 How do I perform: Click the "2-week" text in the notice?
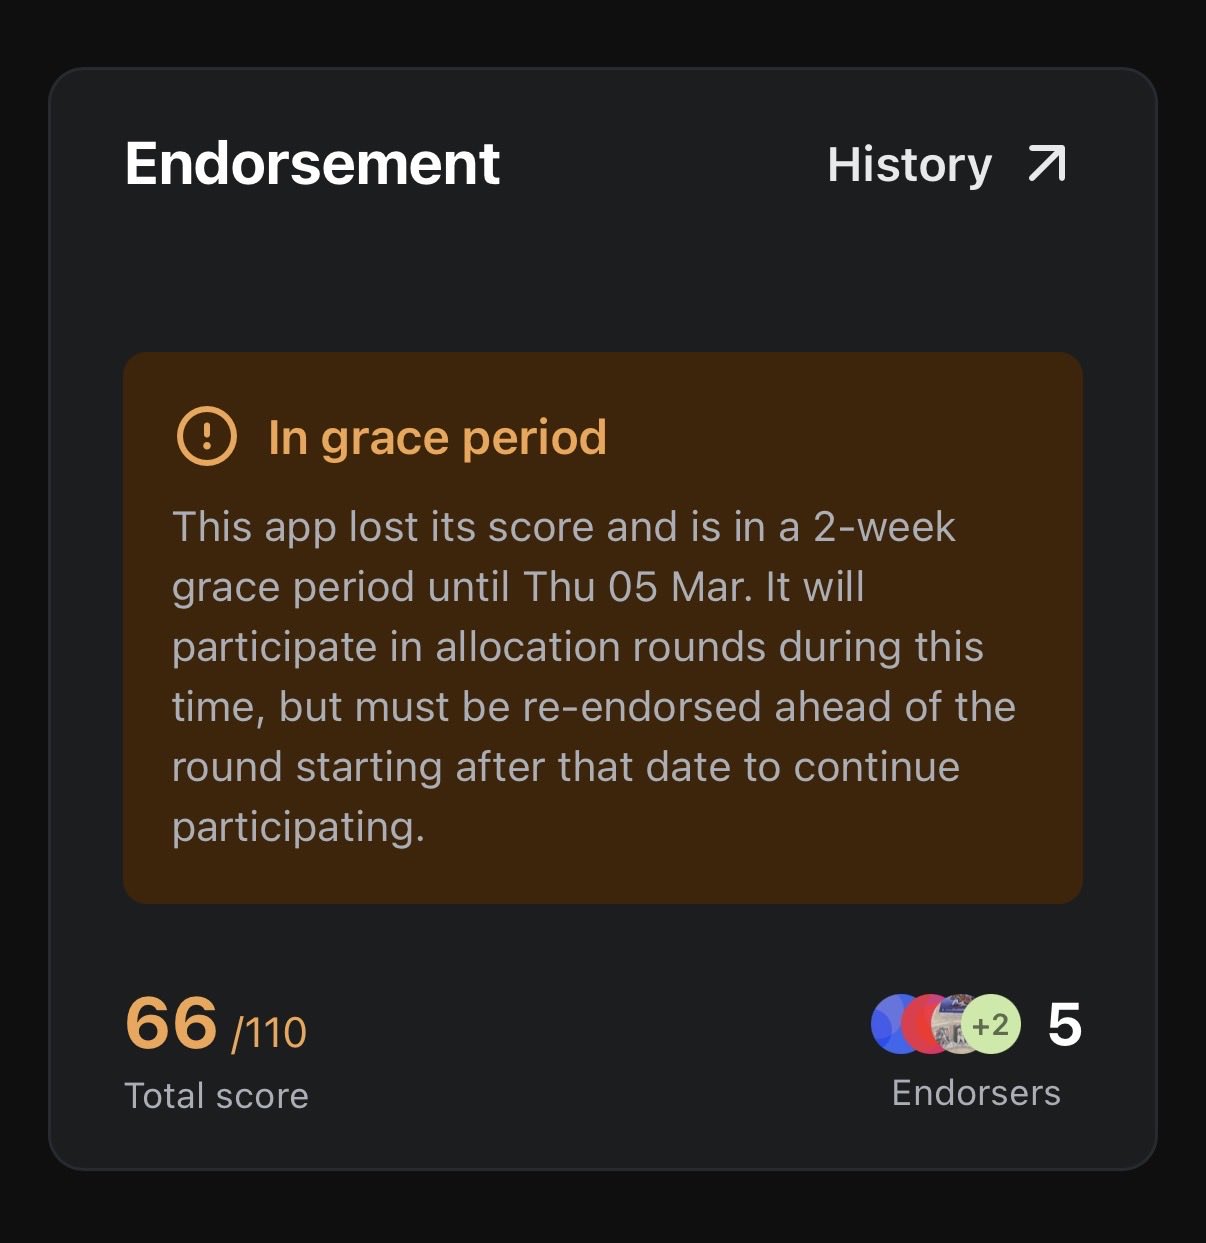(x=884, y=527)
